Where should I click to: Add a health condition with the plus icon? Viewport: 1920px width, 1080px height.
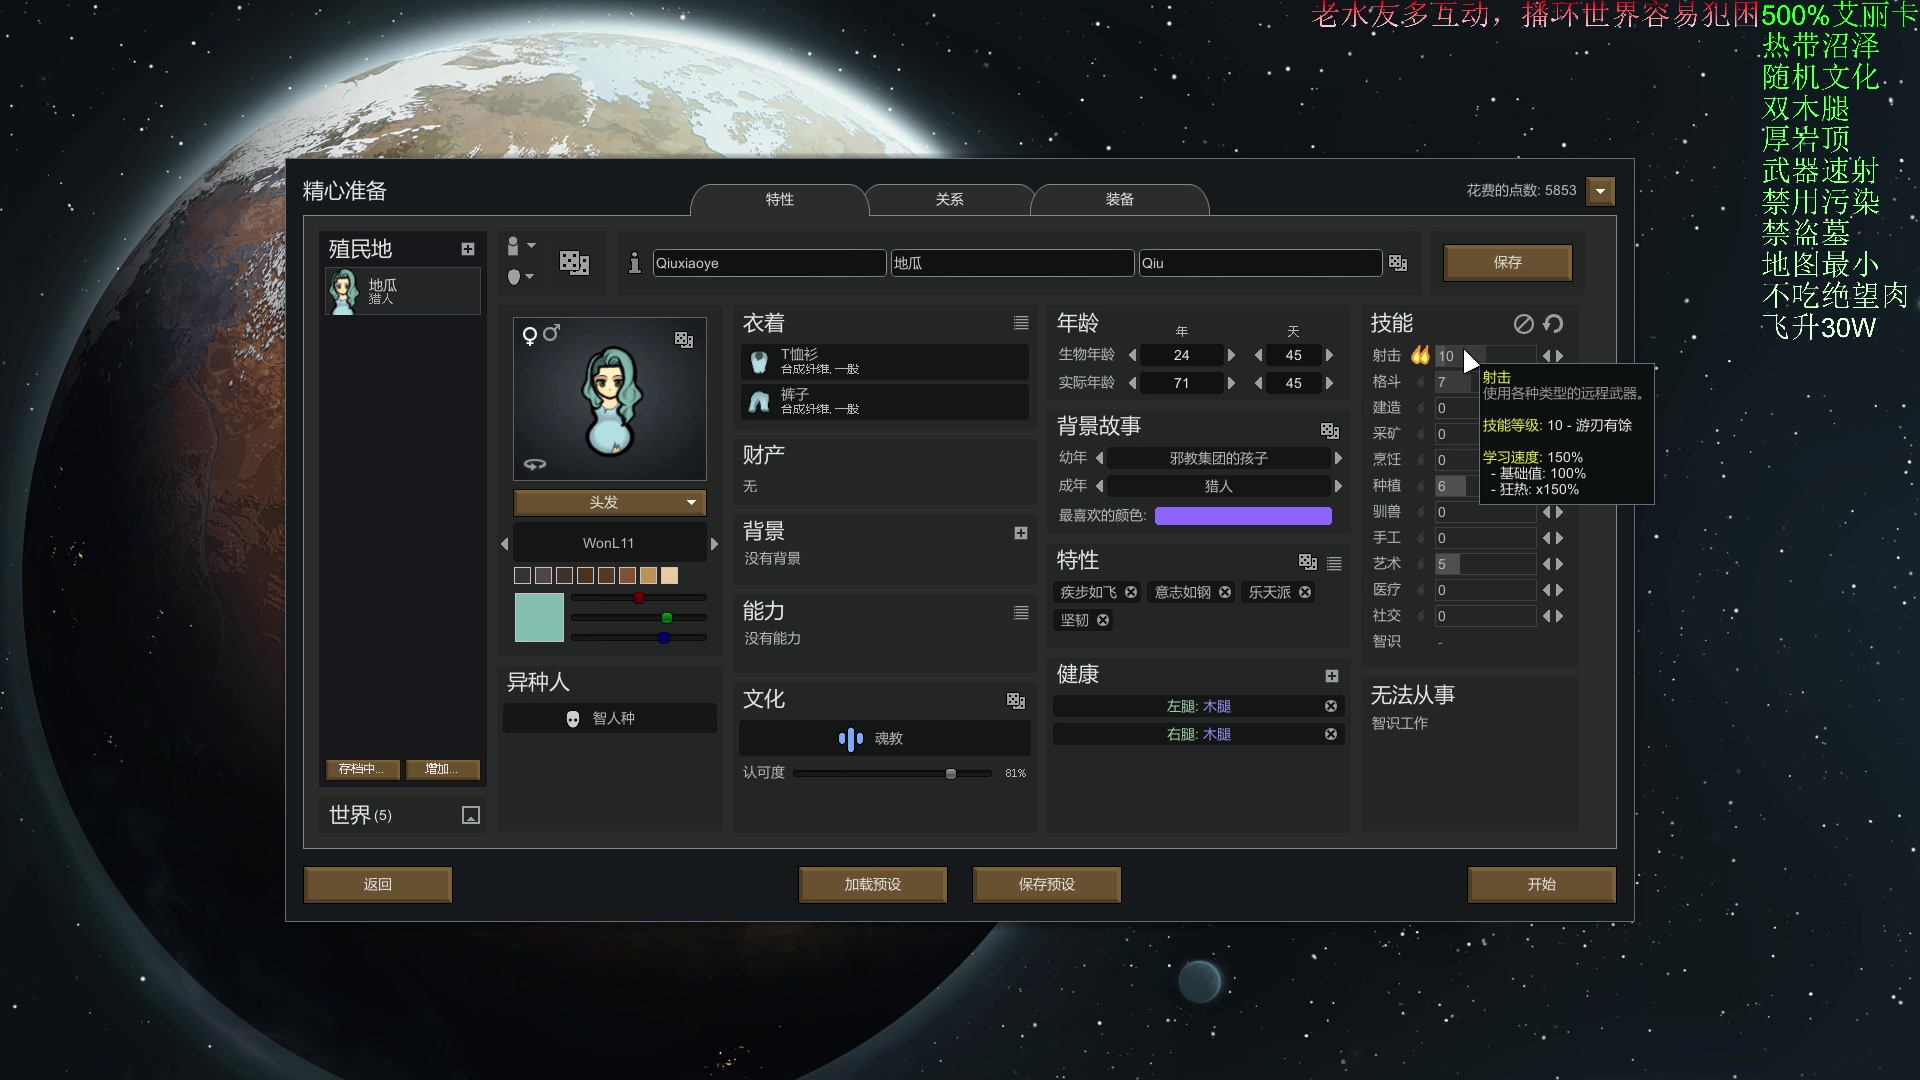pyautogui.click(x=1332, y=676)
